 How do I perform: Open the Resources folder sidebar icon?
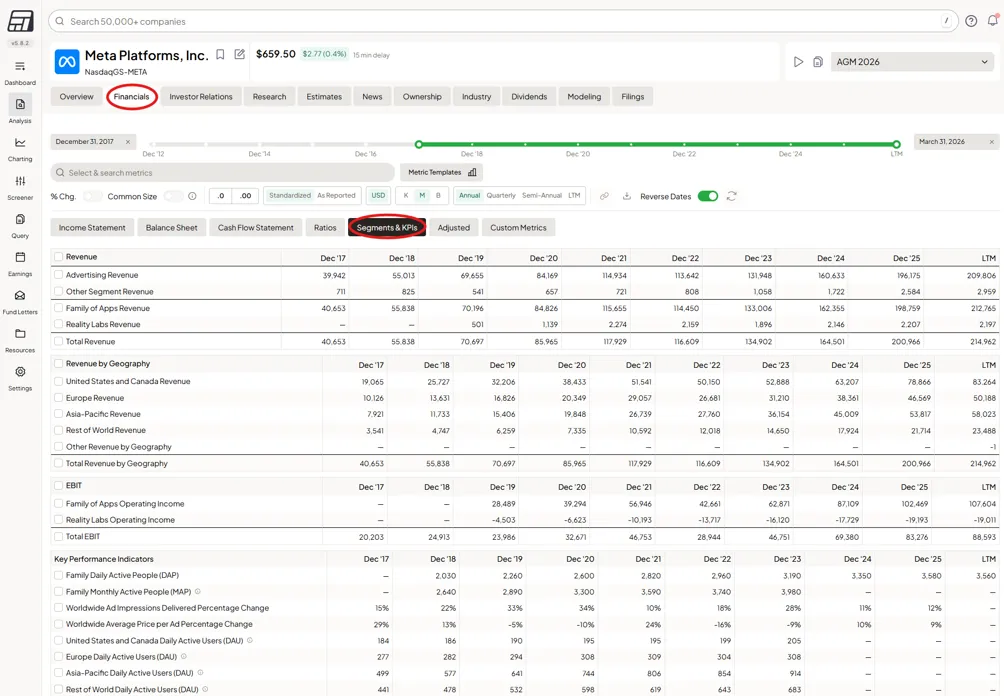20,334
